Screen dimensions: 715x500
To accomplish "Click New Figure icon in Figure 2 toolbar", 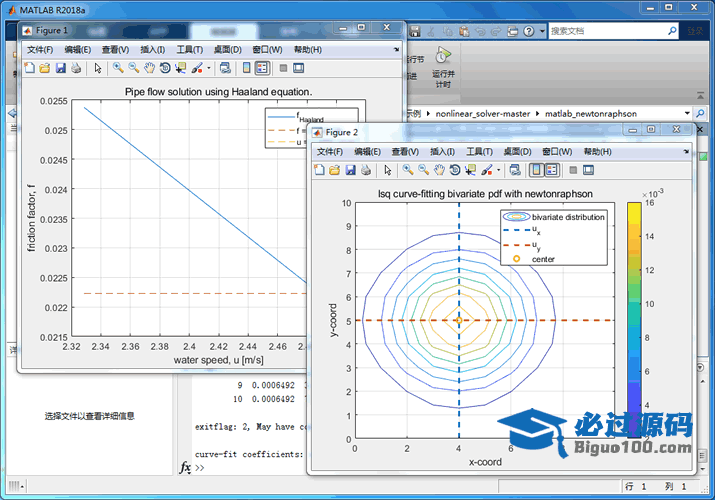I will click(x=320, y=170).
